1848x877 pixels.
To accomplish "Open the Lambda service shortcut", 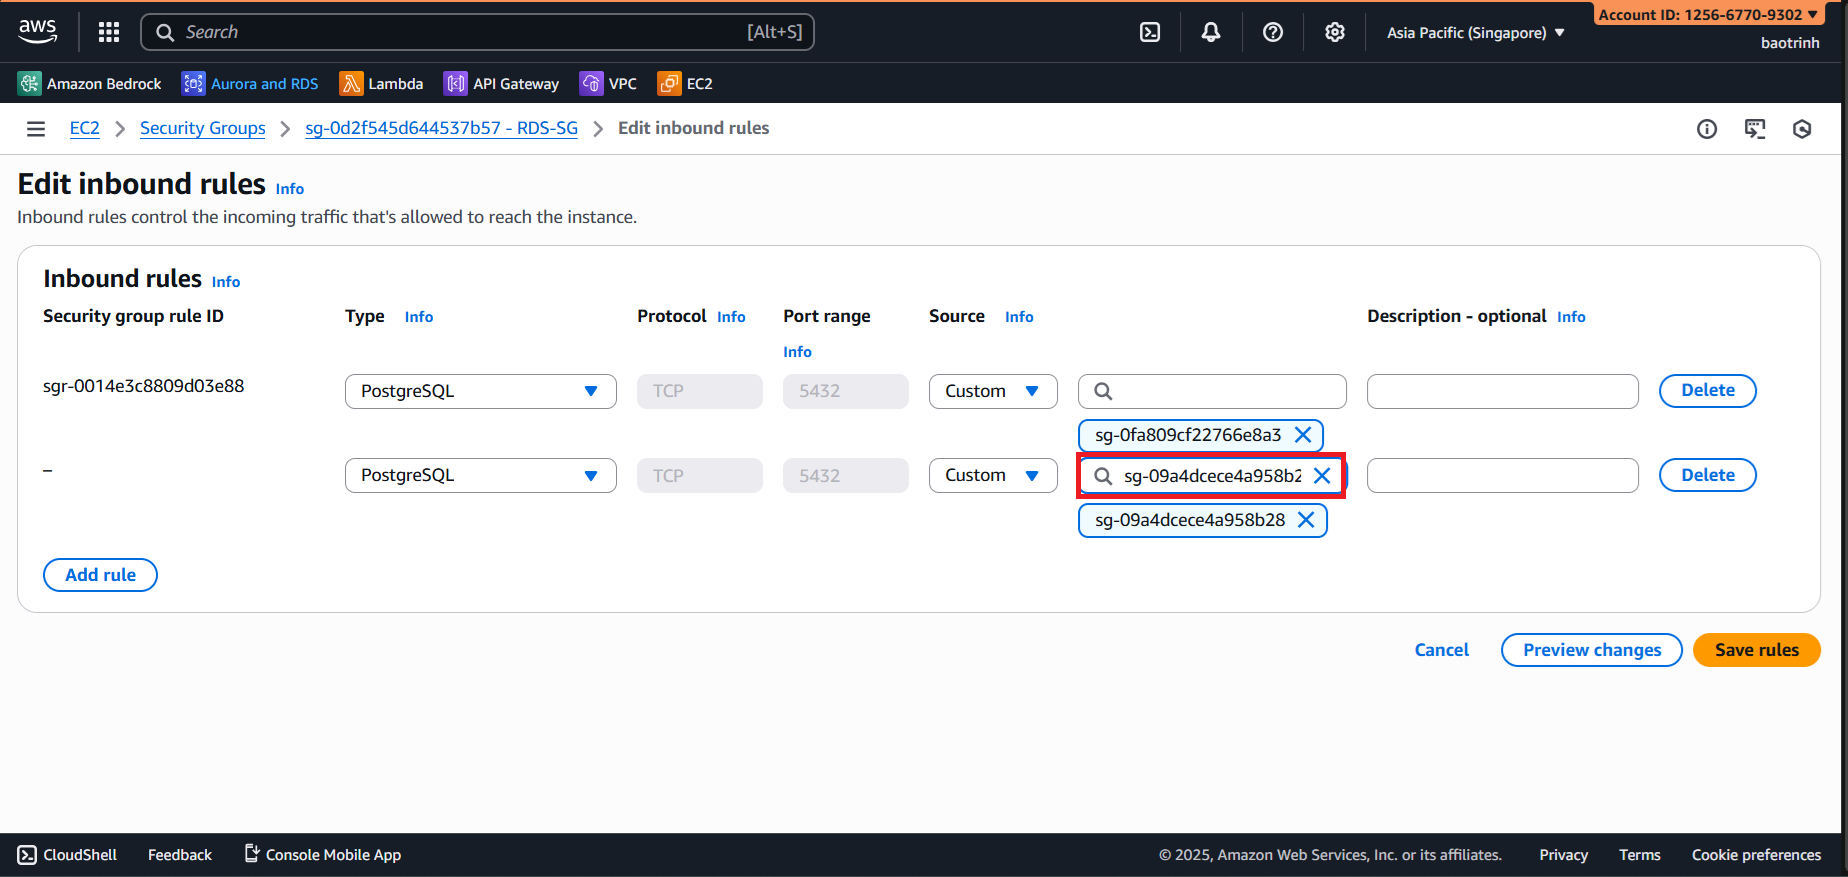I will (381, 84).
